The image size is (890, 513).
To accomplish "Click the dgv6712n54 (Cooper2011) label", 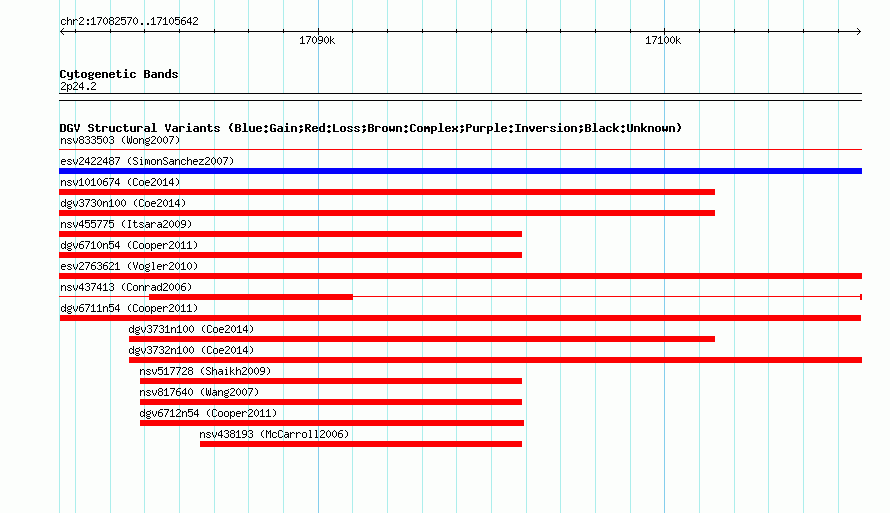I will tap(208, 413).
